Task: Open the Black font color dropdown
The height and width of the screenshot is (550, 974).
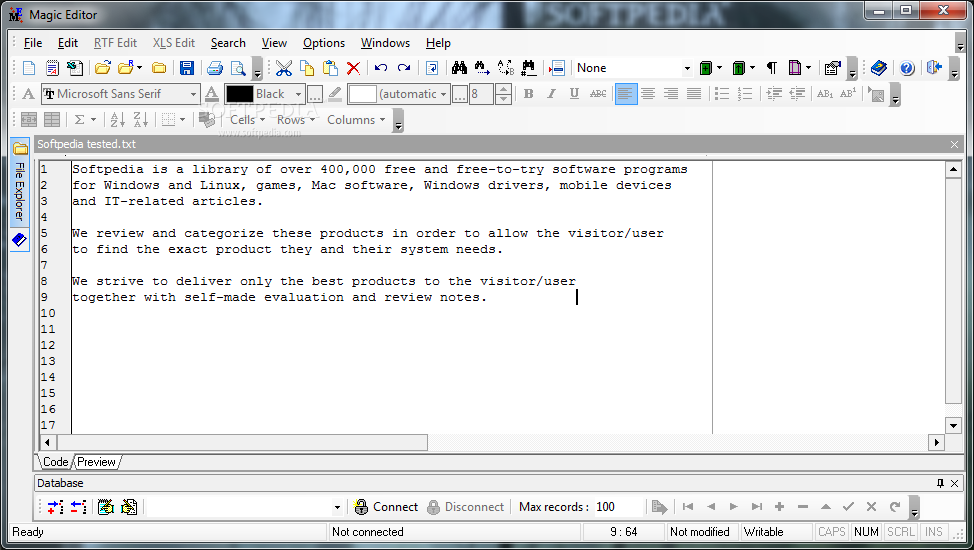Action: [x=298, y=94]
